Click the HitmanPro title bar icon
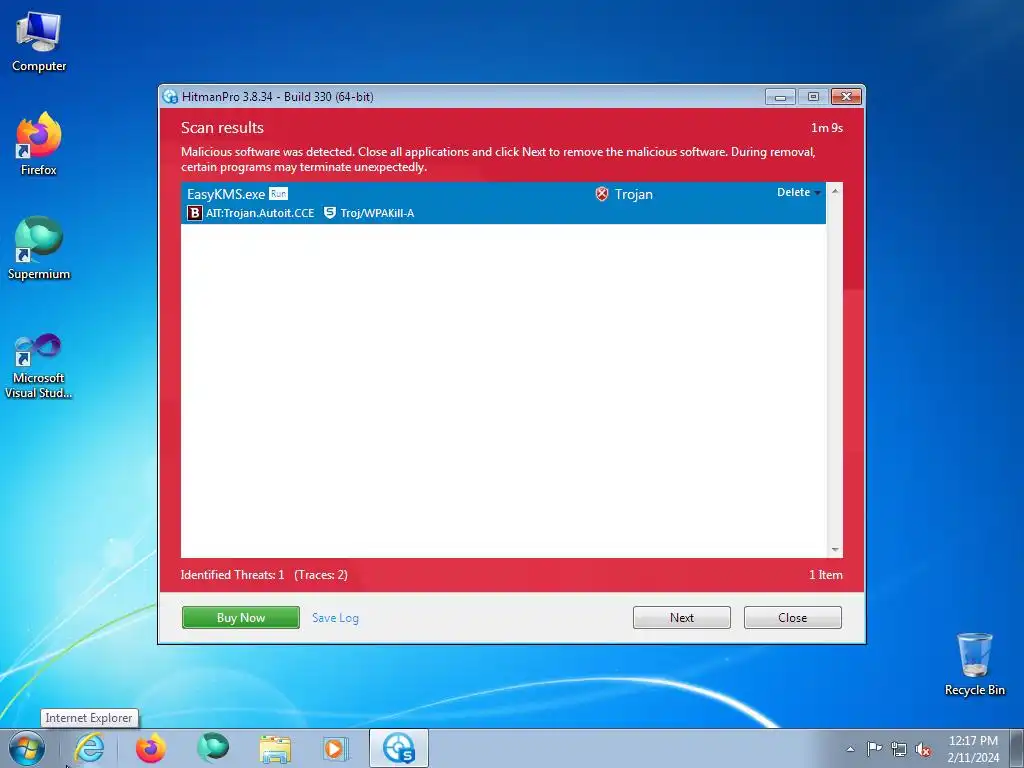The width and height of the screenshot is (1024, 768). click(x=170, y=97)
